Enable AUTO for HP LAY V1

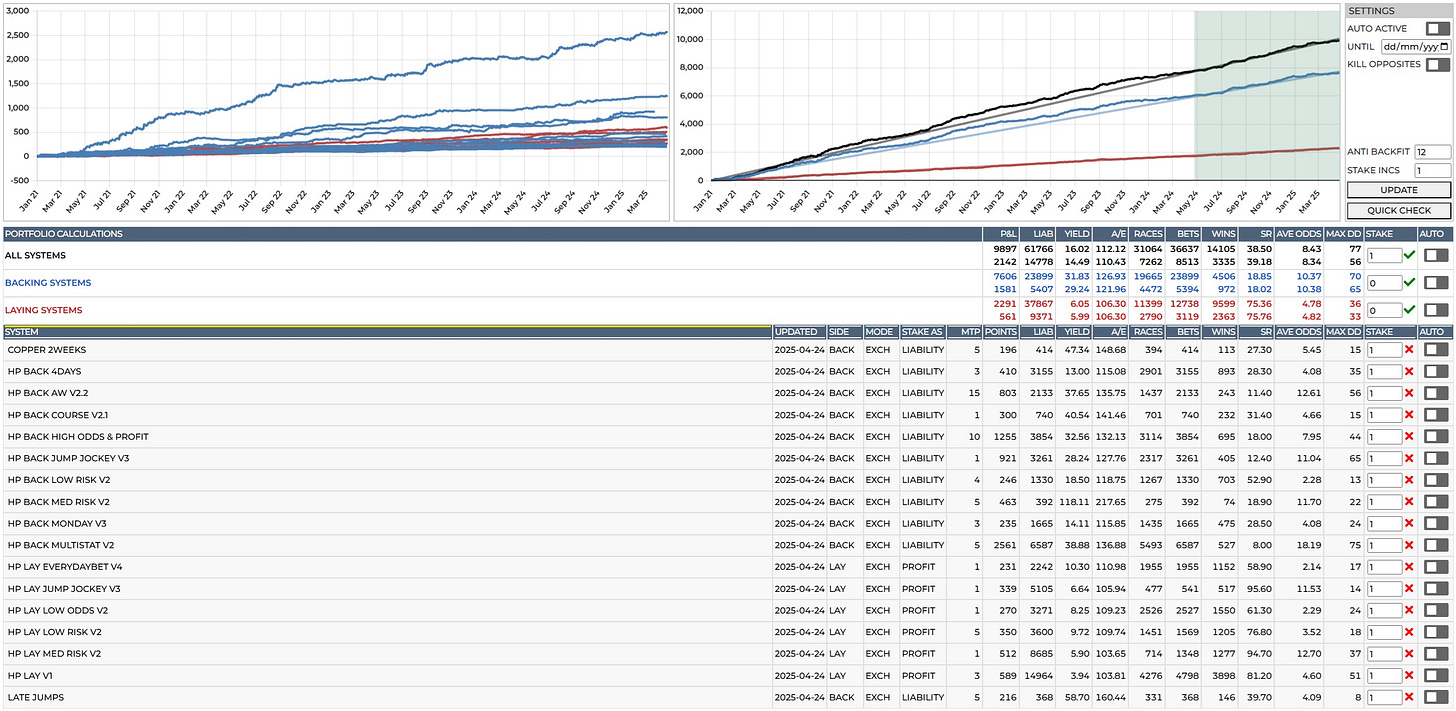tap(1436, 675)
